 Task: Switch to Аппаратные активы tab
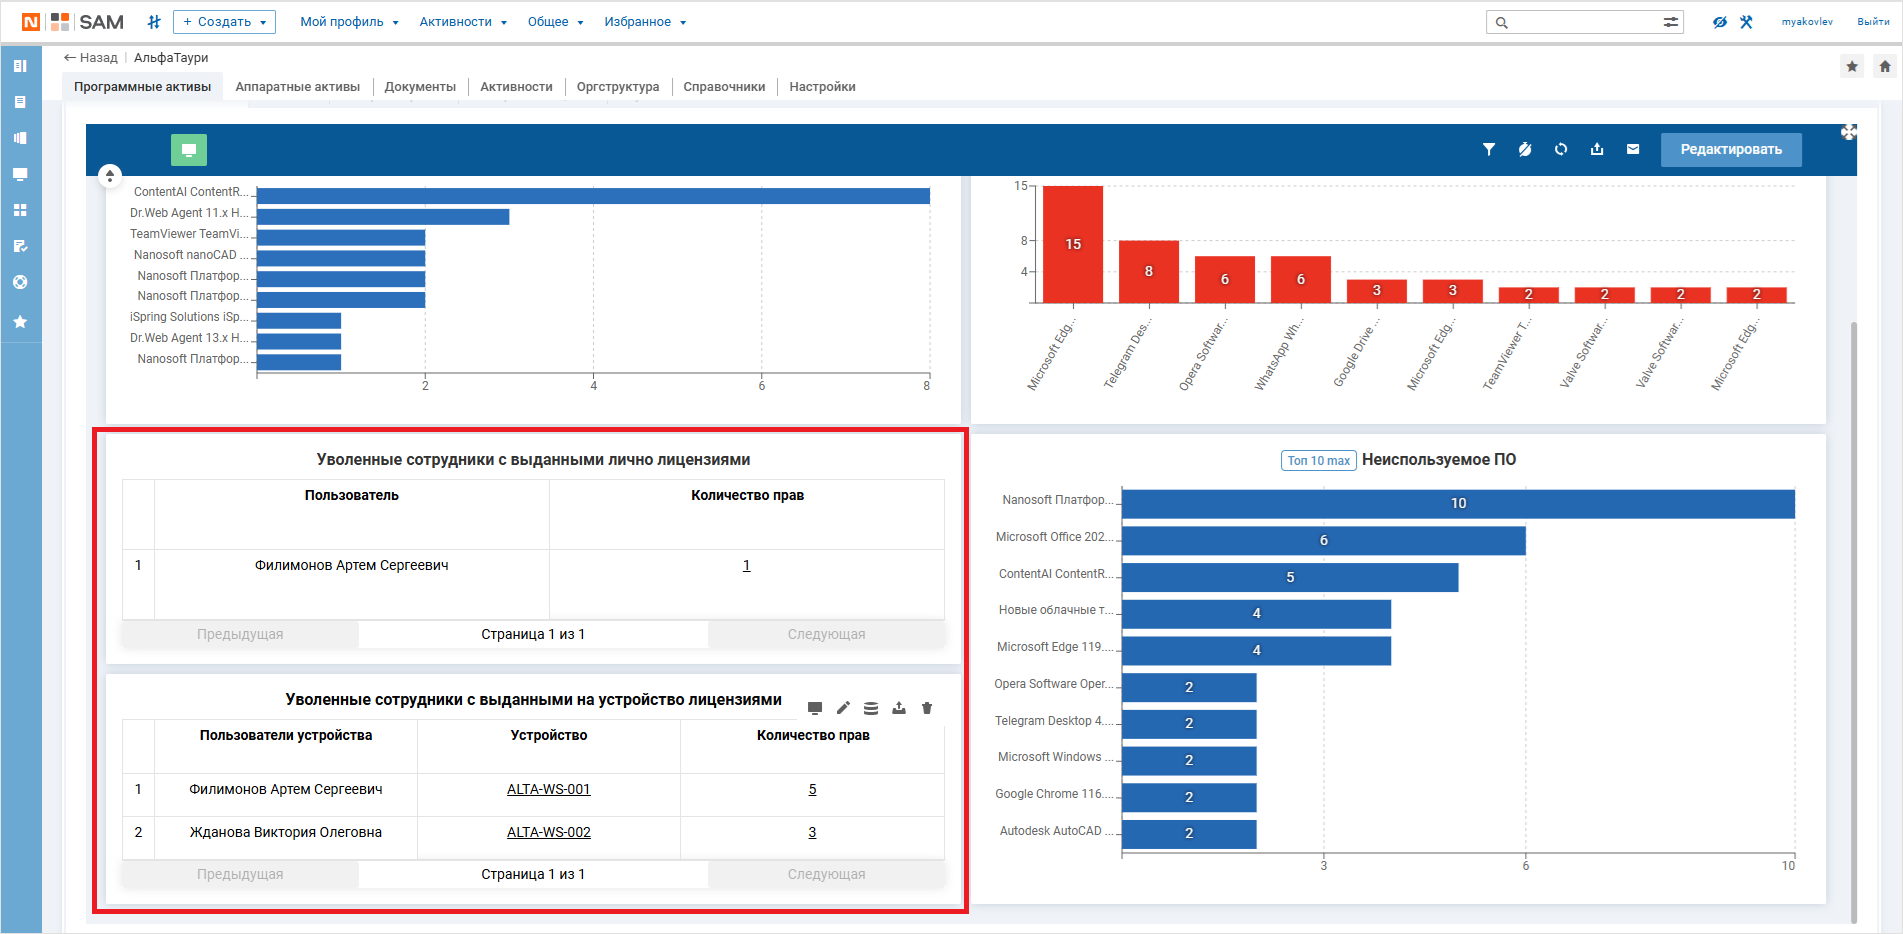tap(298, 87)
